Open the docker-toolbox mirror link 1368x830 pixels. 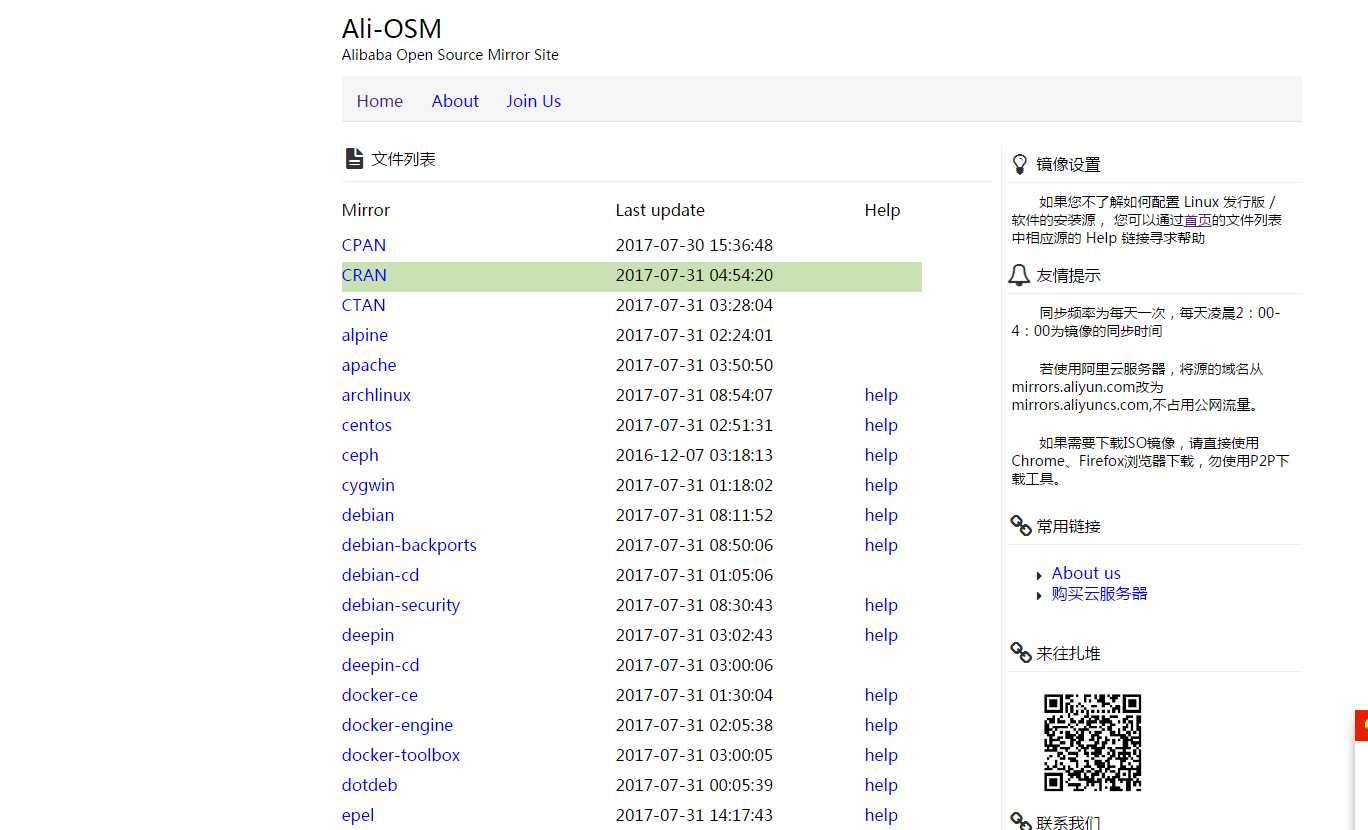401,755
